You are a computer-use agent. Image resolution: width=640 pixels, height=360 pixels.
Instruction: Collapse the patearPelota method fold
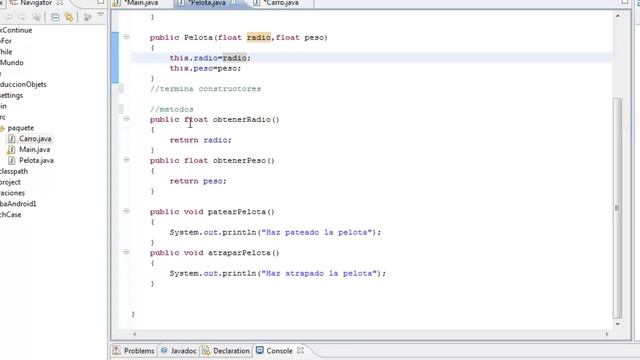(x=127, y=211)
